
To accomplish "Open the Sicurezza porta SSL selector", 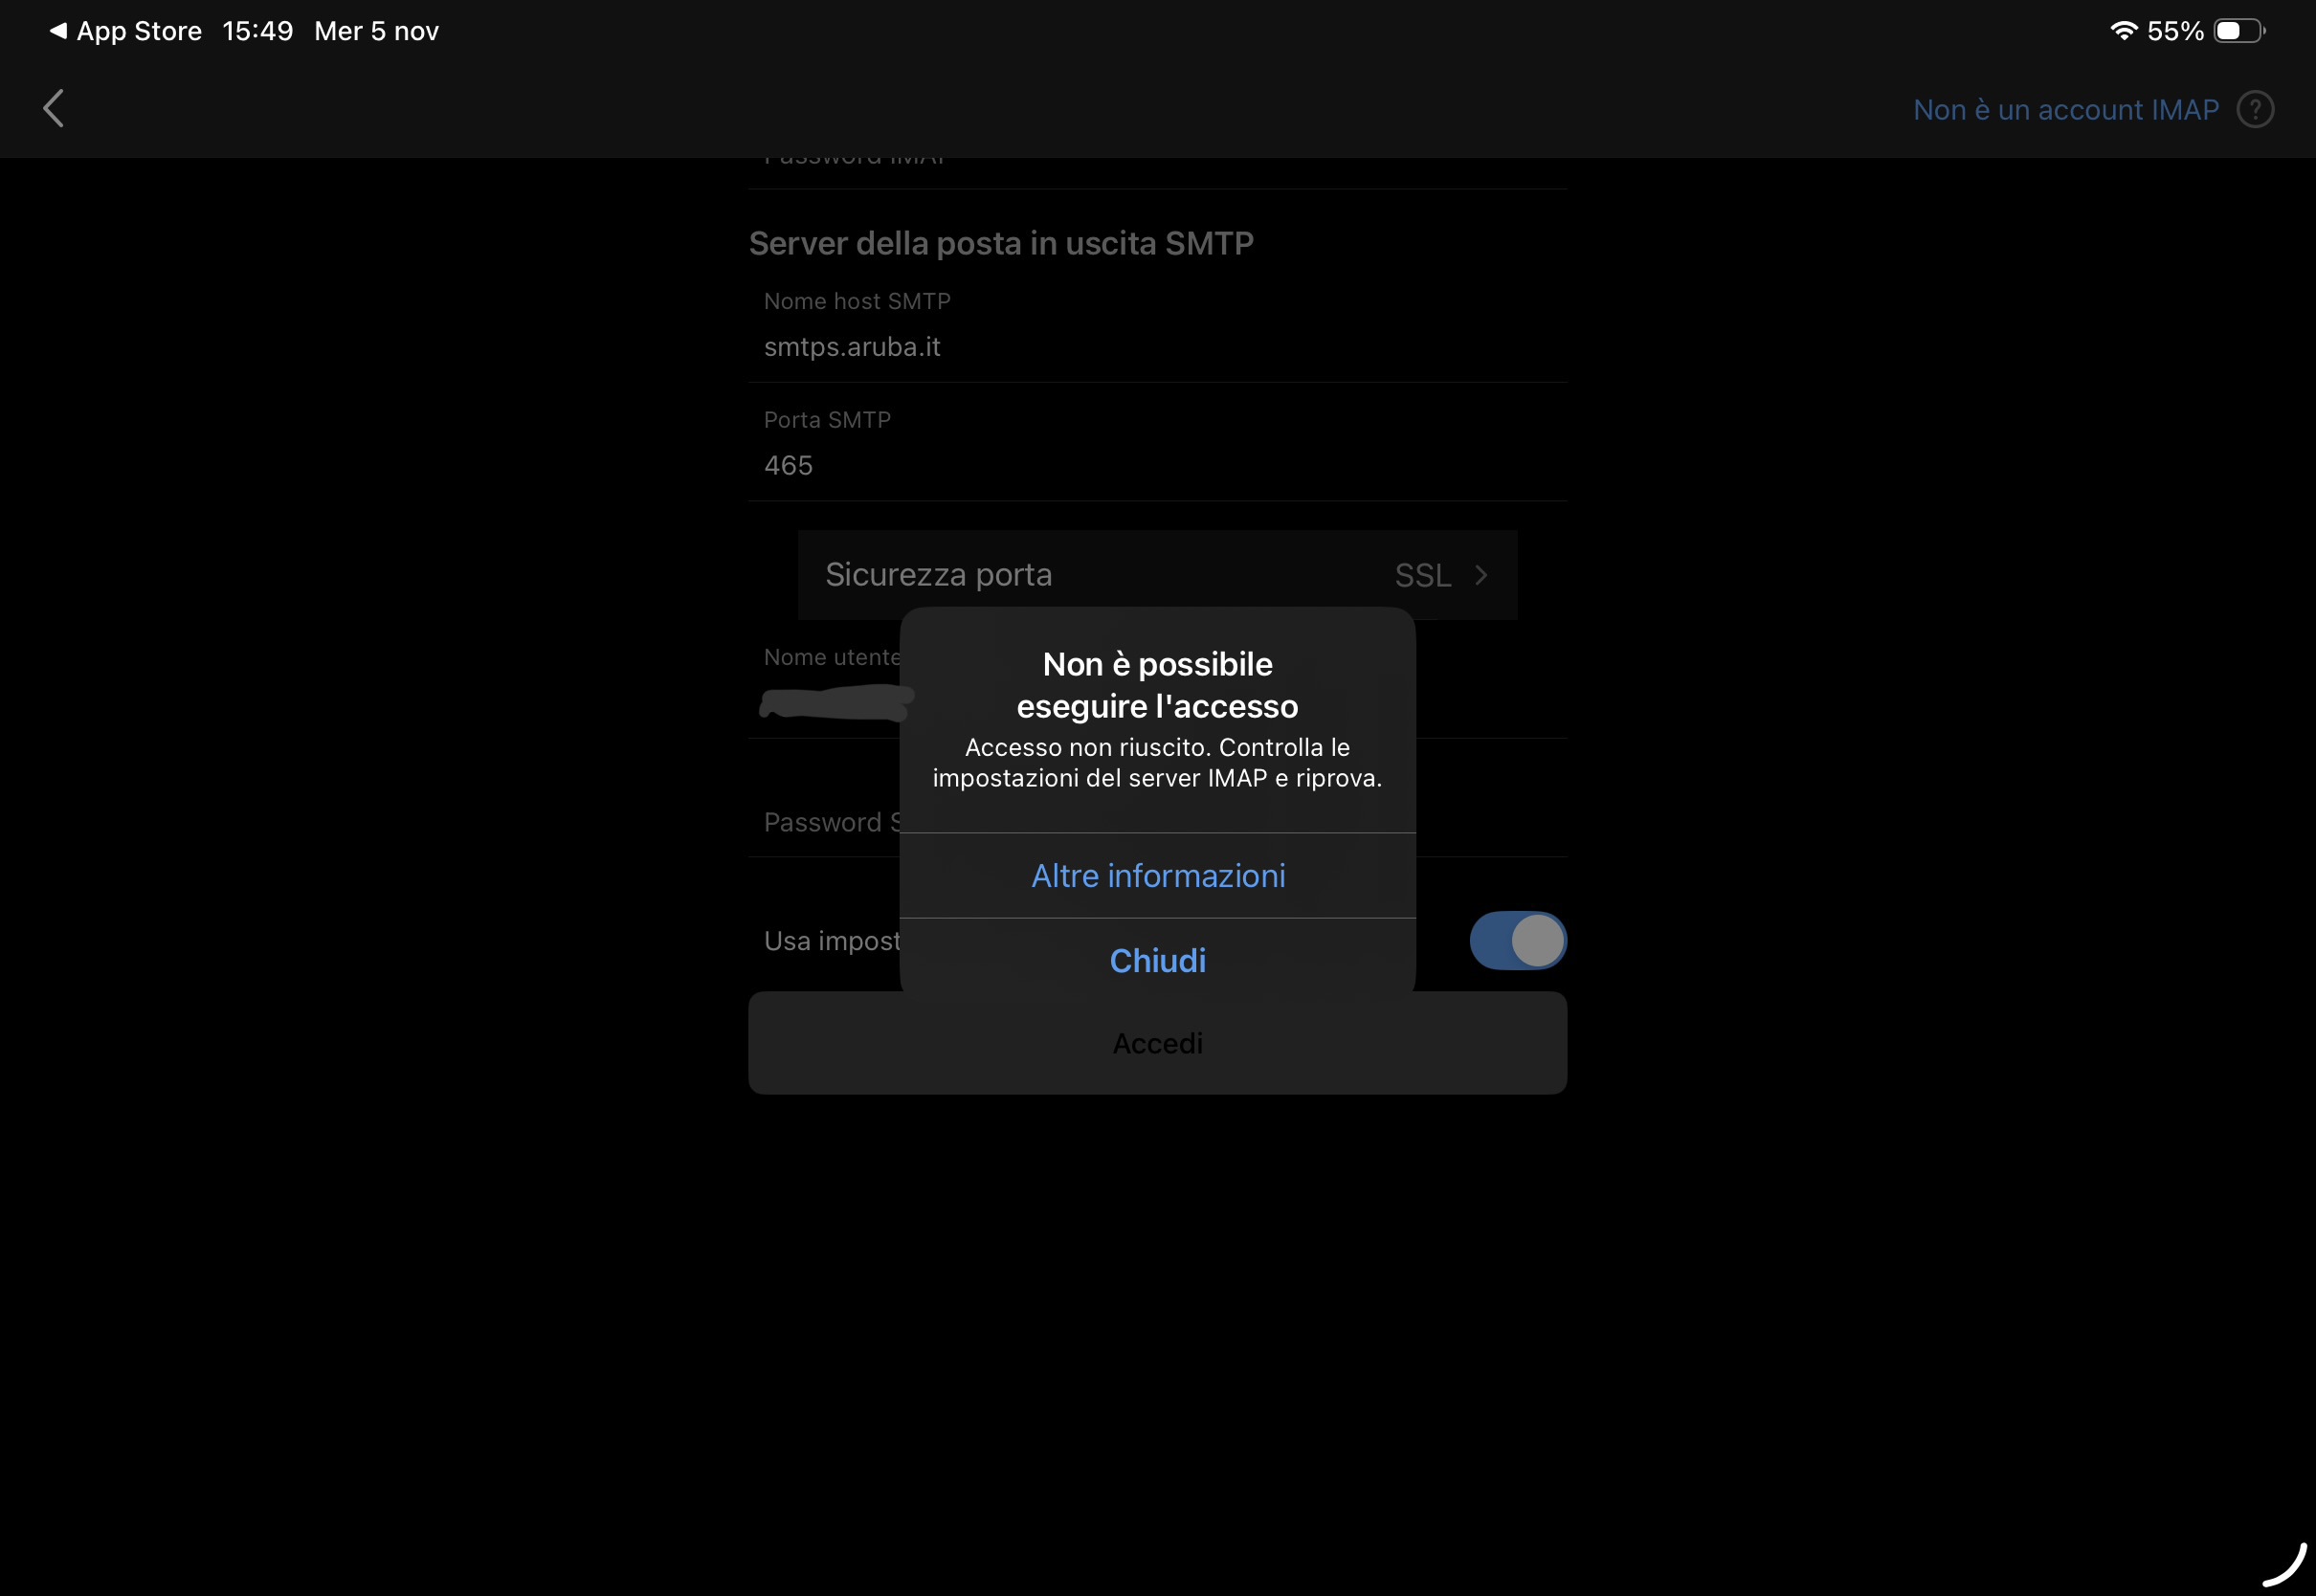I will (x=1157, y=575).
